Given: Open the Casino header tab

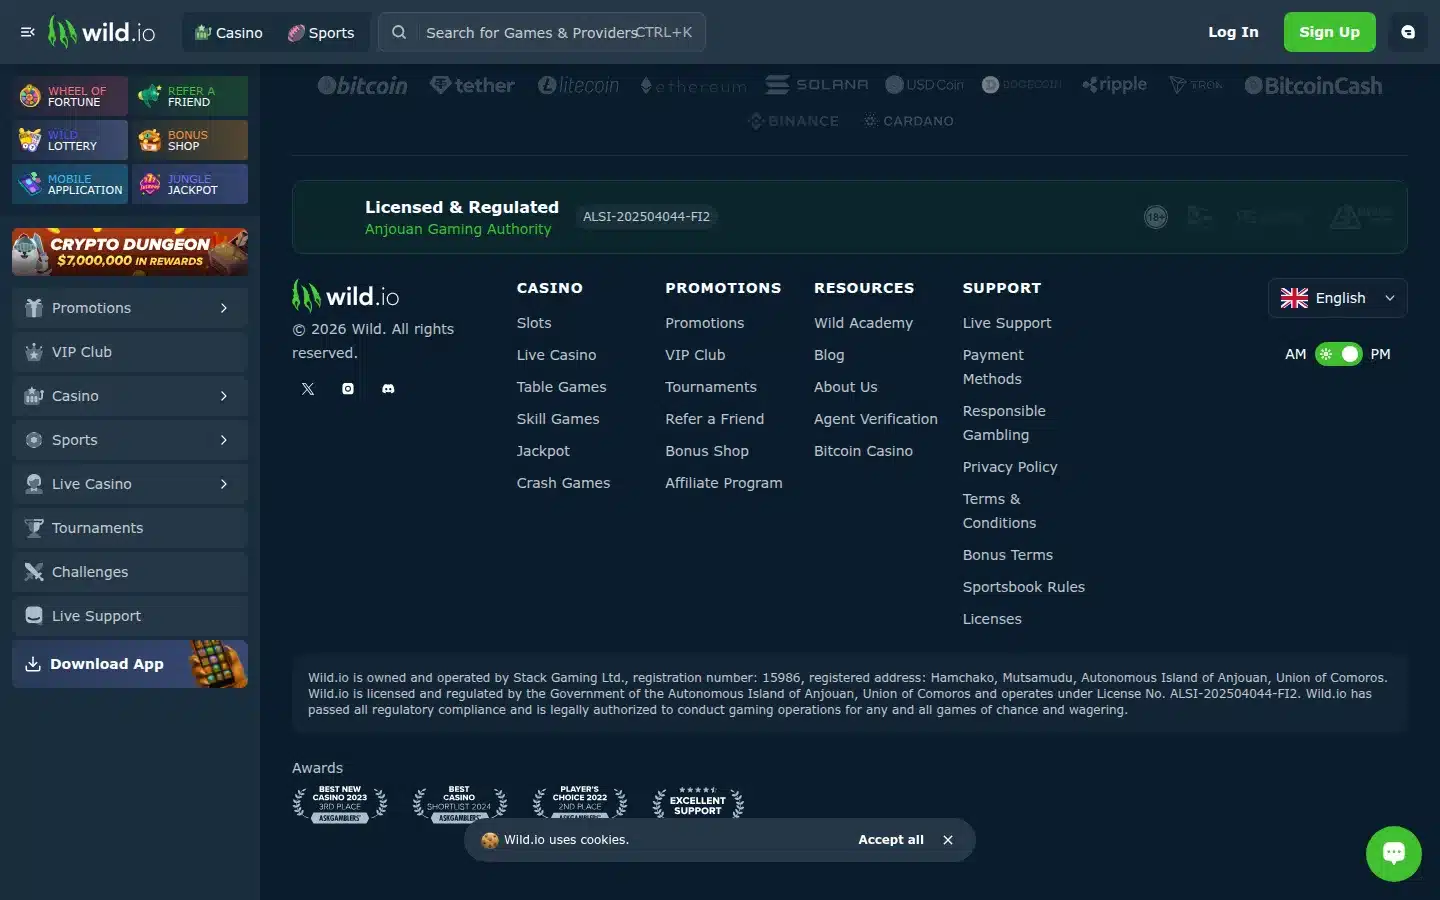Looking at the screenshot, I should [229, 32].
